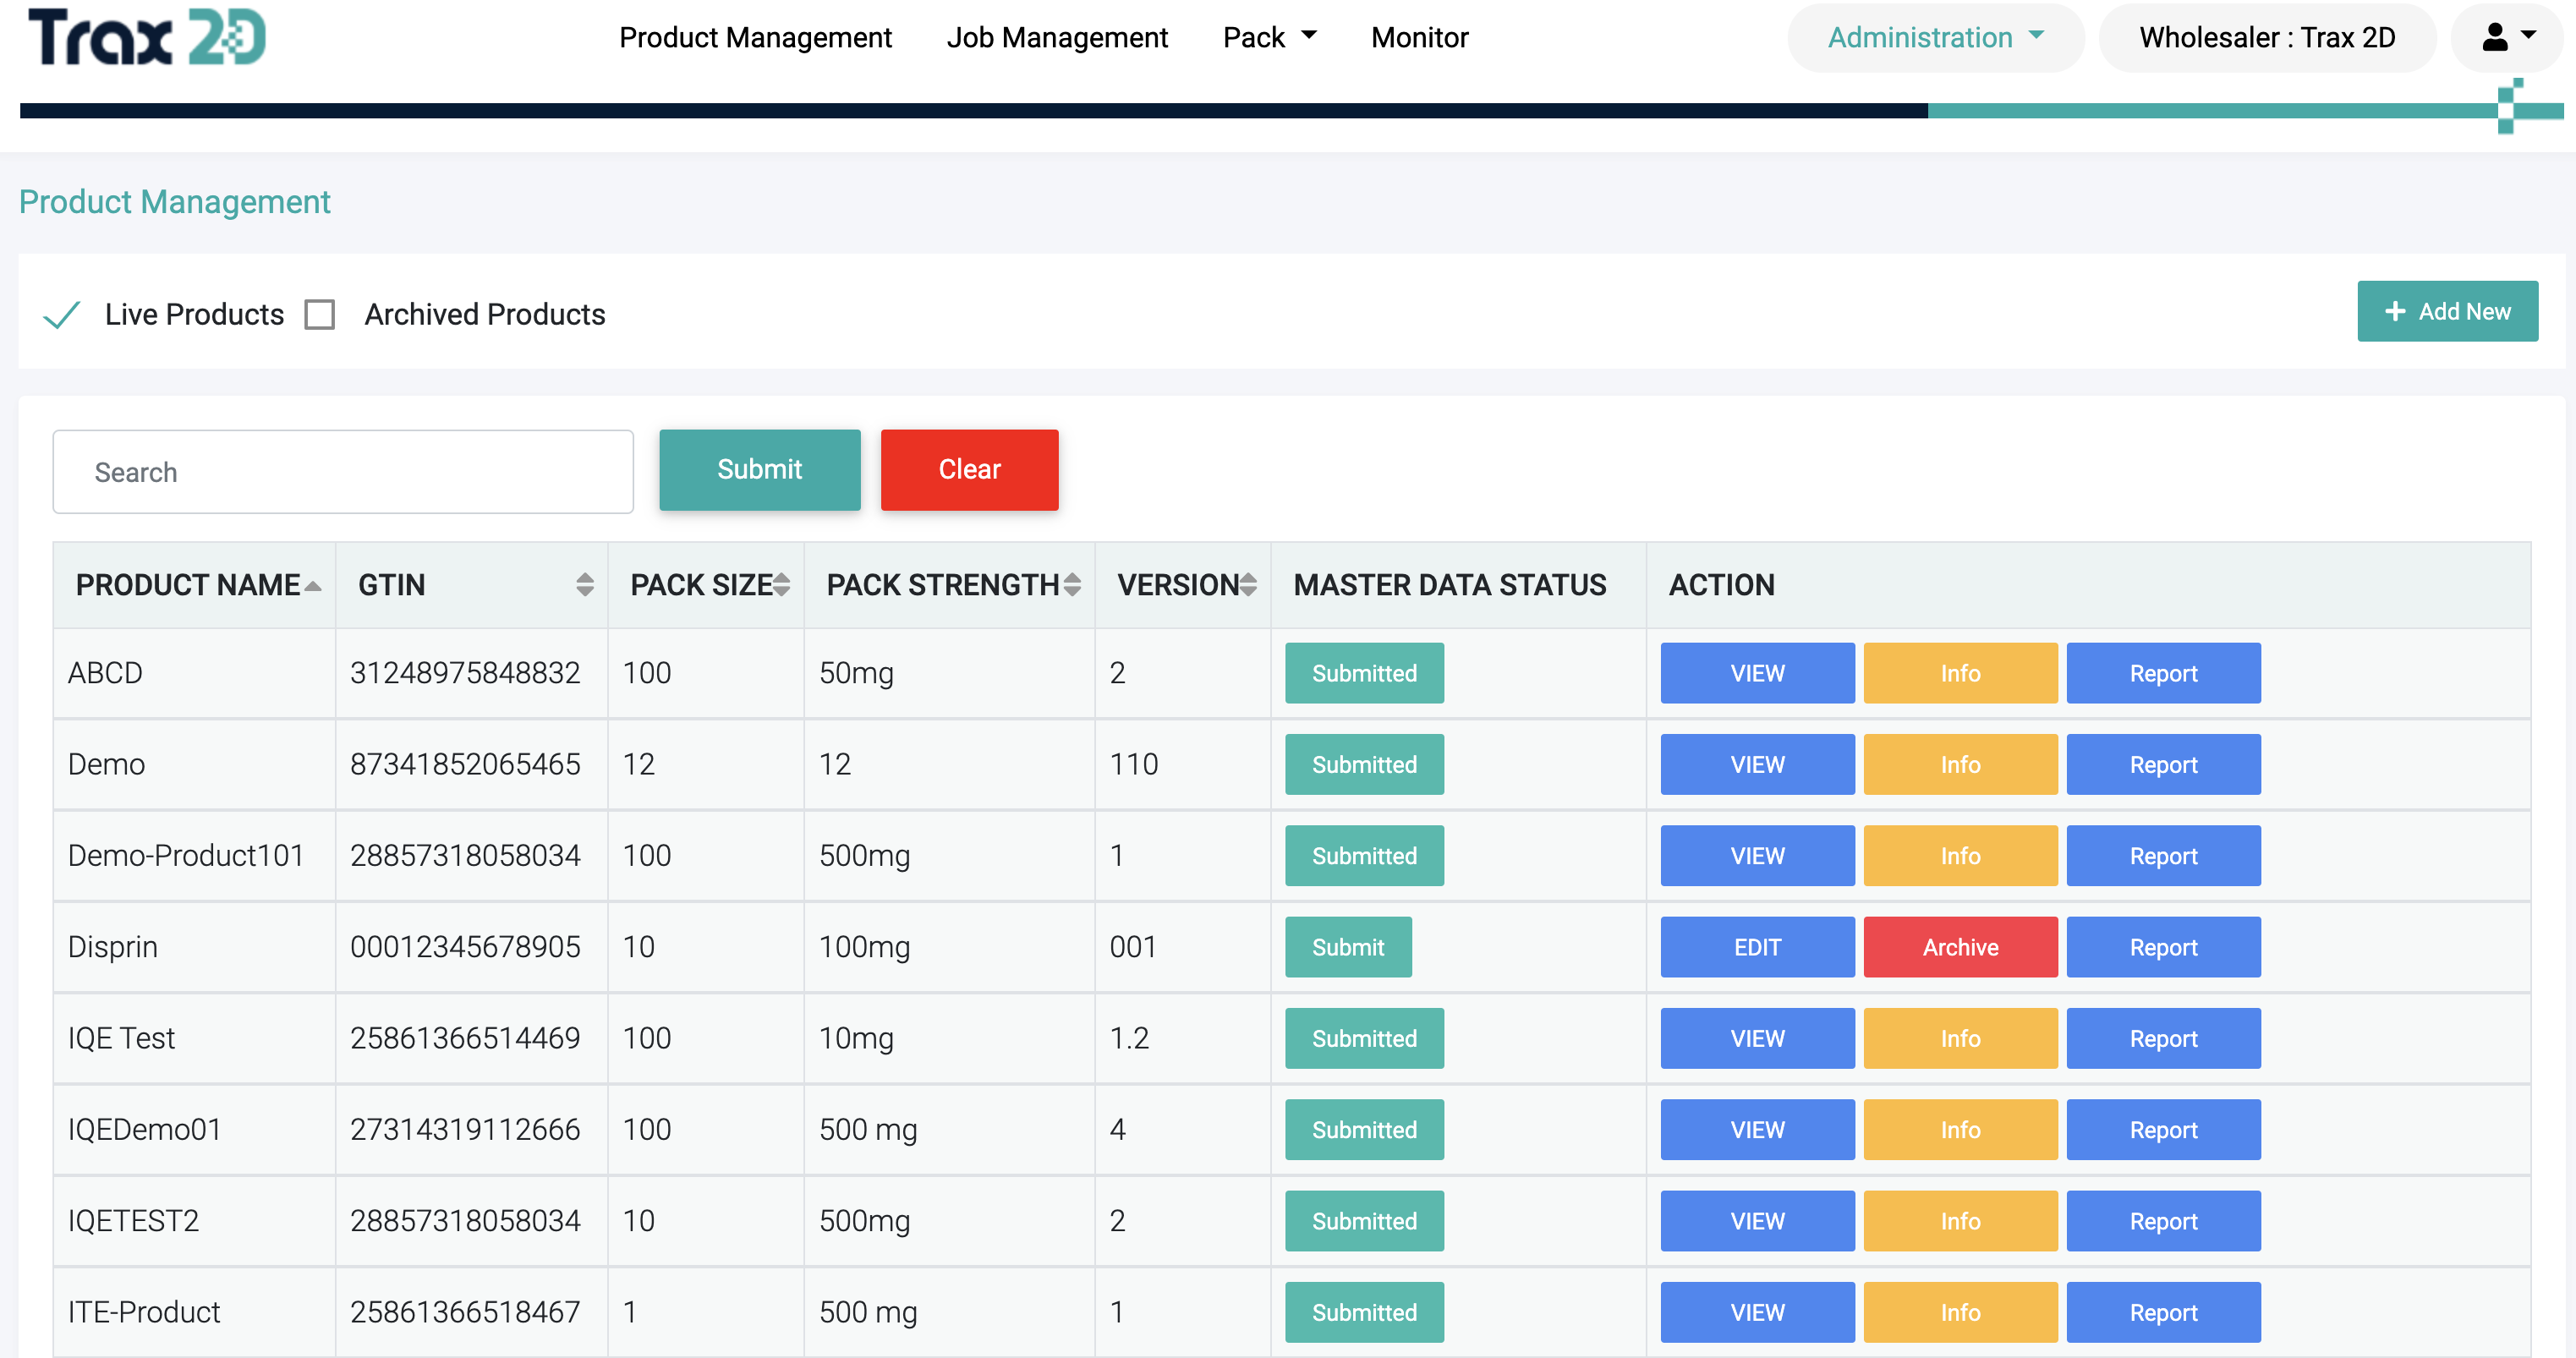Viewport: 2576px width, 1358px height.
Task: Click Submitted status for IQEDemo01
Action: 1364,1130
